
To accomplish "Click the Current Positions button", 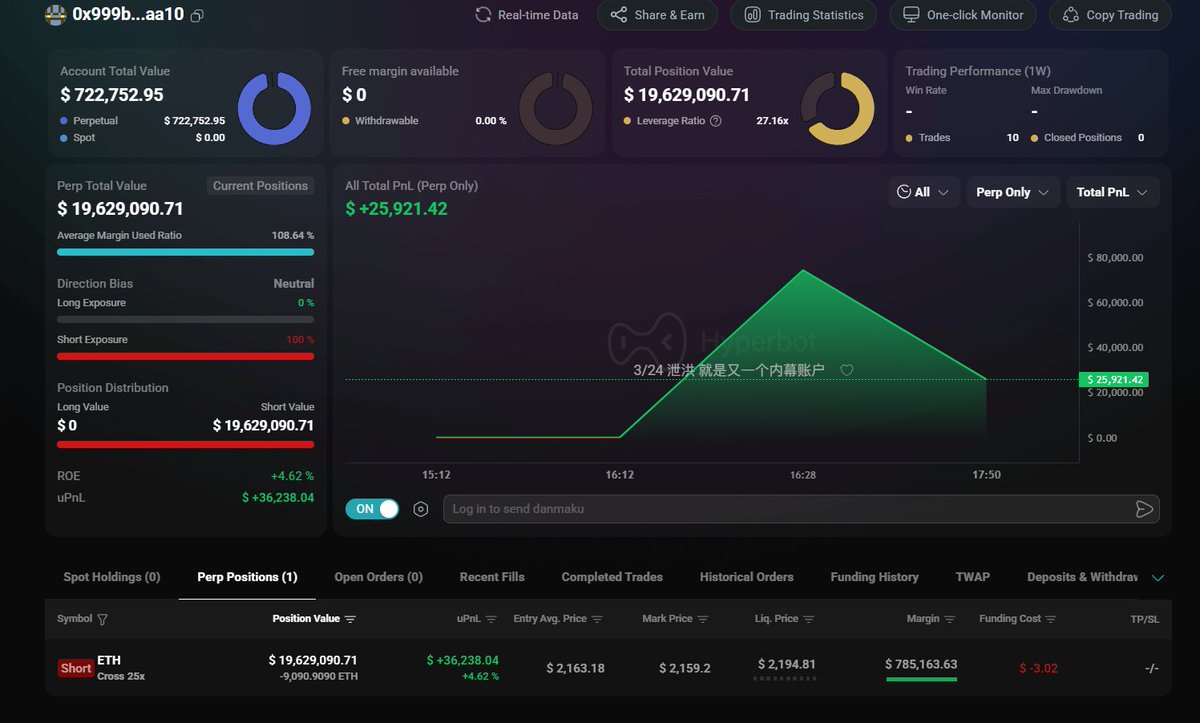I will pos(260,186).
